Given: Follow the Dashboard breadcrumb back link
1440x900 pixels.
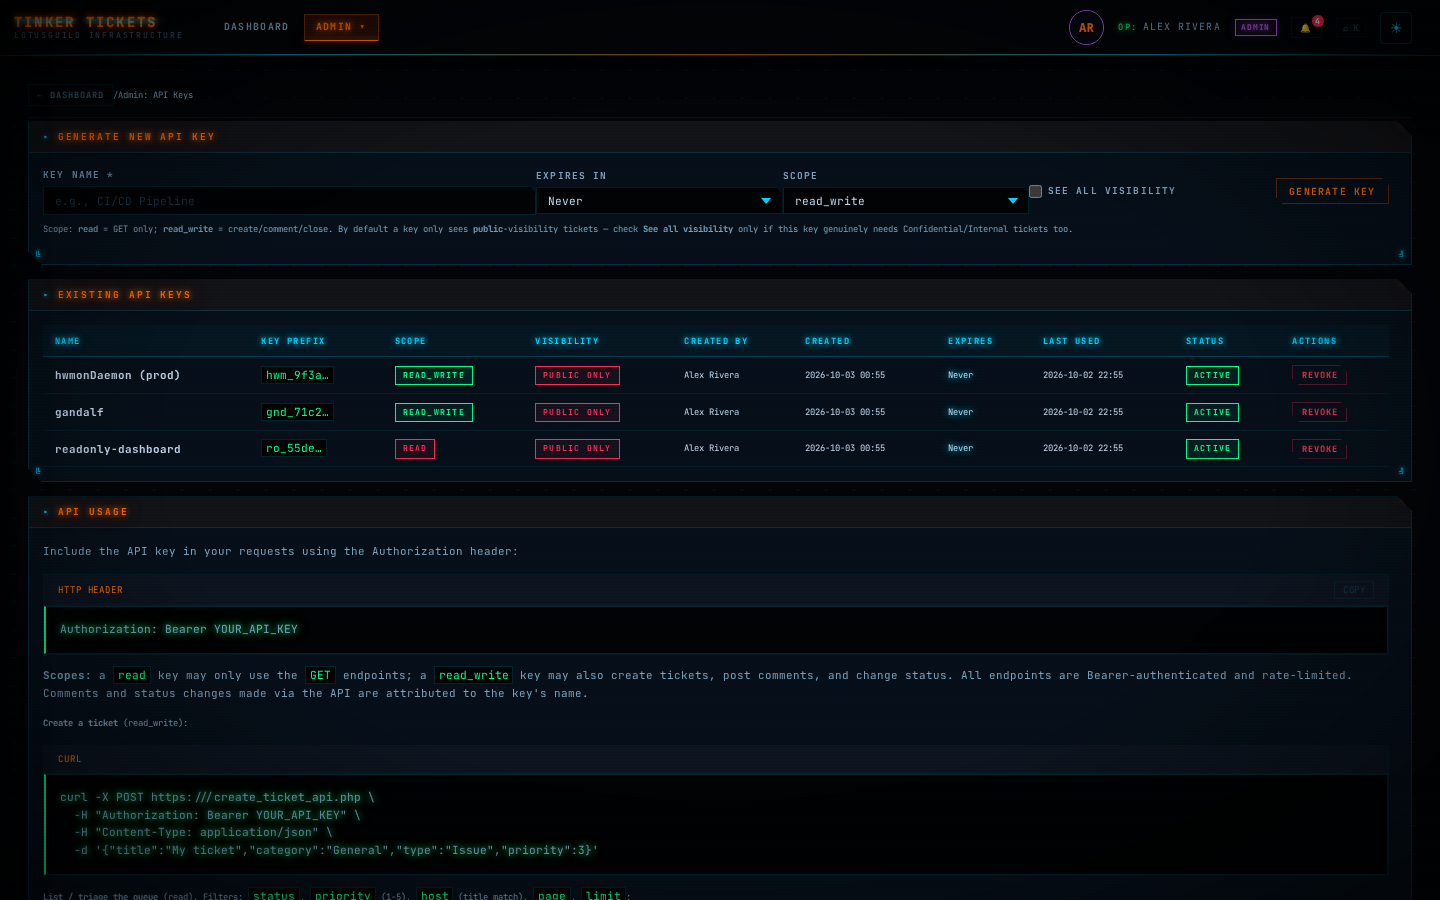Looking at the screenshot, I should click(70, 95).
